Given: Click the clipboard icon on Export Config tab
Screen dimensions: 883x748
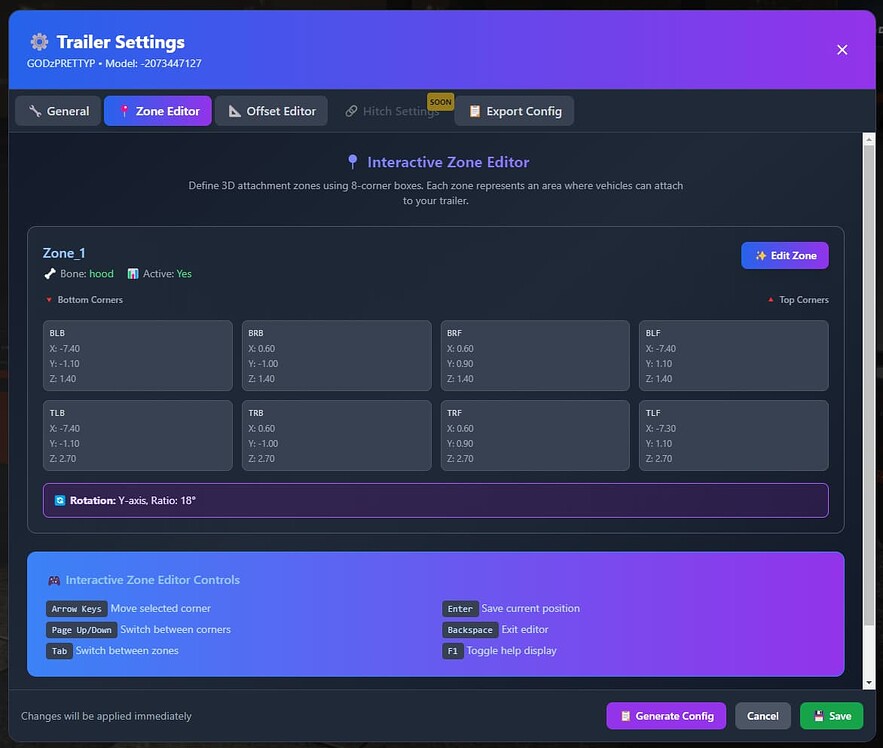Looking at the screenshot, I should tap(474, 111).
